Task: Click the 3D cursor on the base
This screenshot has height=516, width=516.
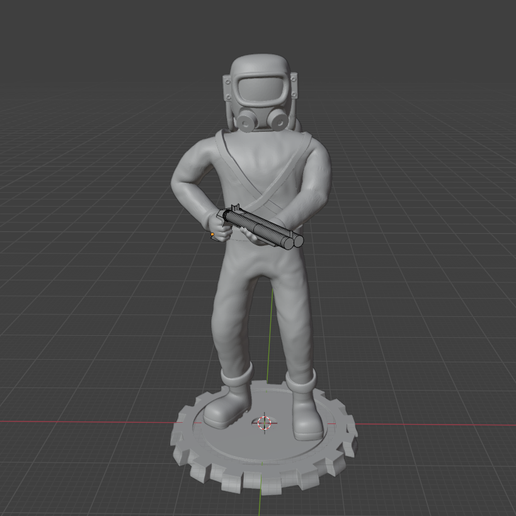Action: pos(265,423)
